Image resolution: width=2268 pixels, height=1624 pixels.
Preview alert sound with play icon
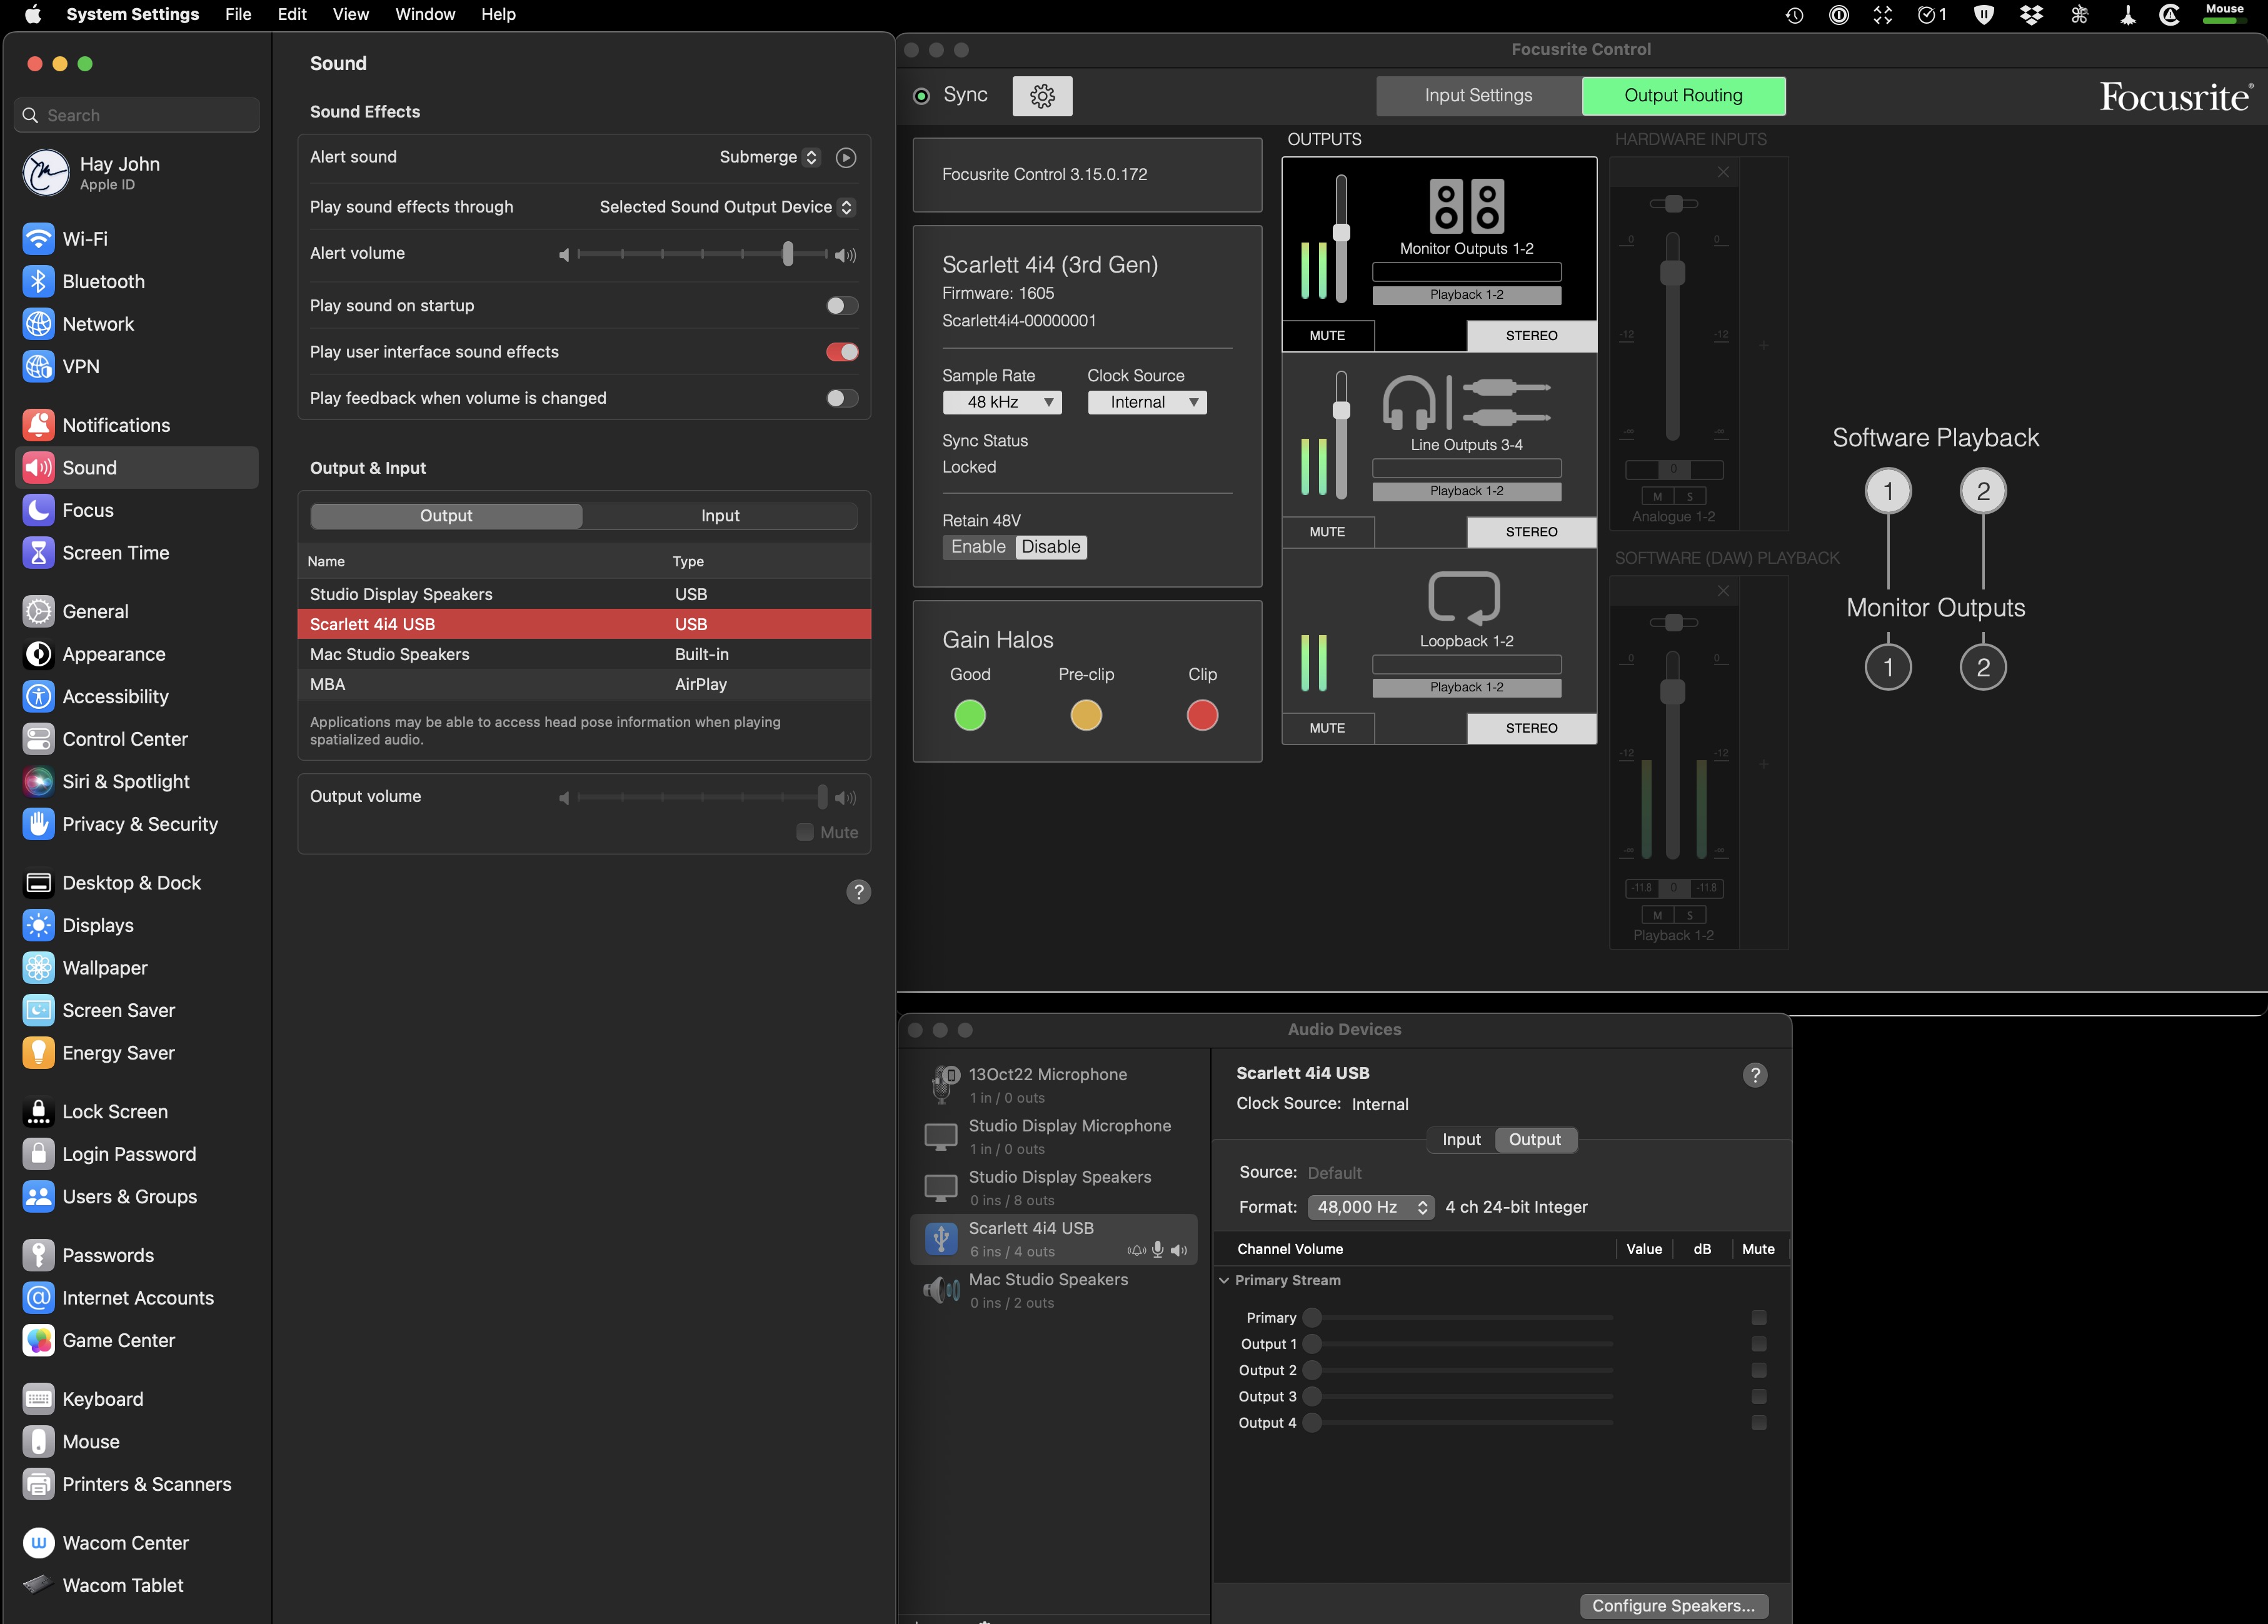846,158
